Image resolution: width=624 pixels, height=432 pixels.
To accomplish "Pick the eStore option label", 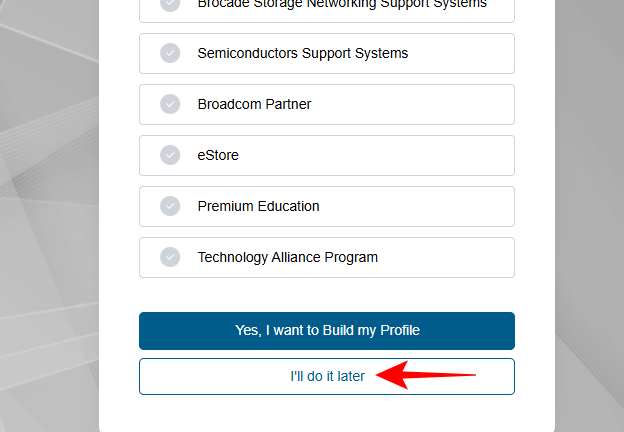I will click(x=218, y=155).
